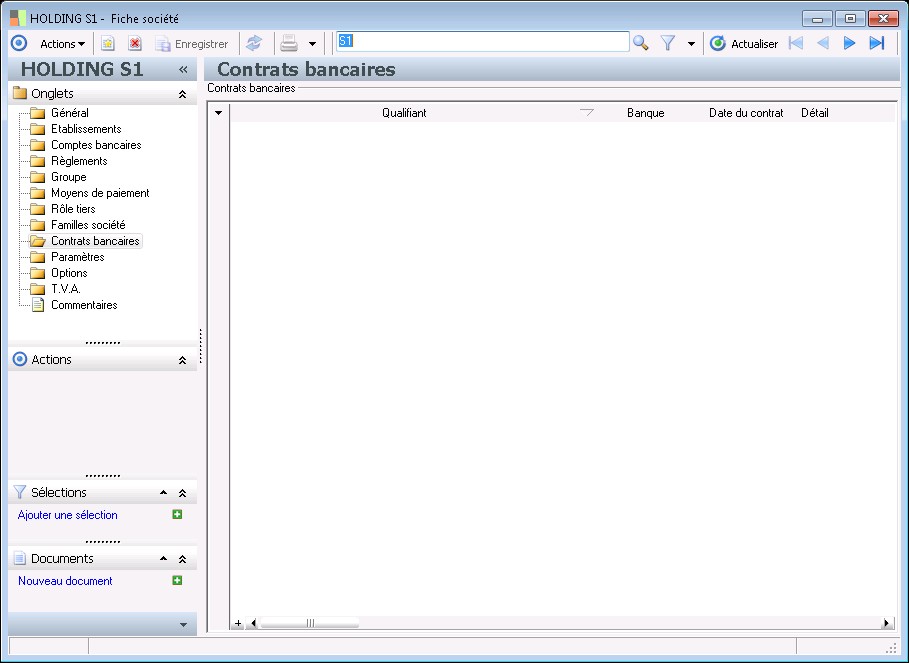The image size is (909, 663).
Task: Click the print icon in toolbar
Action: (x=289, y=43)
